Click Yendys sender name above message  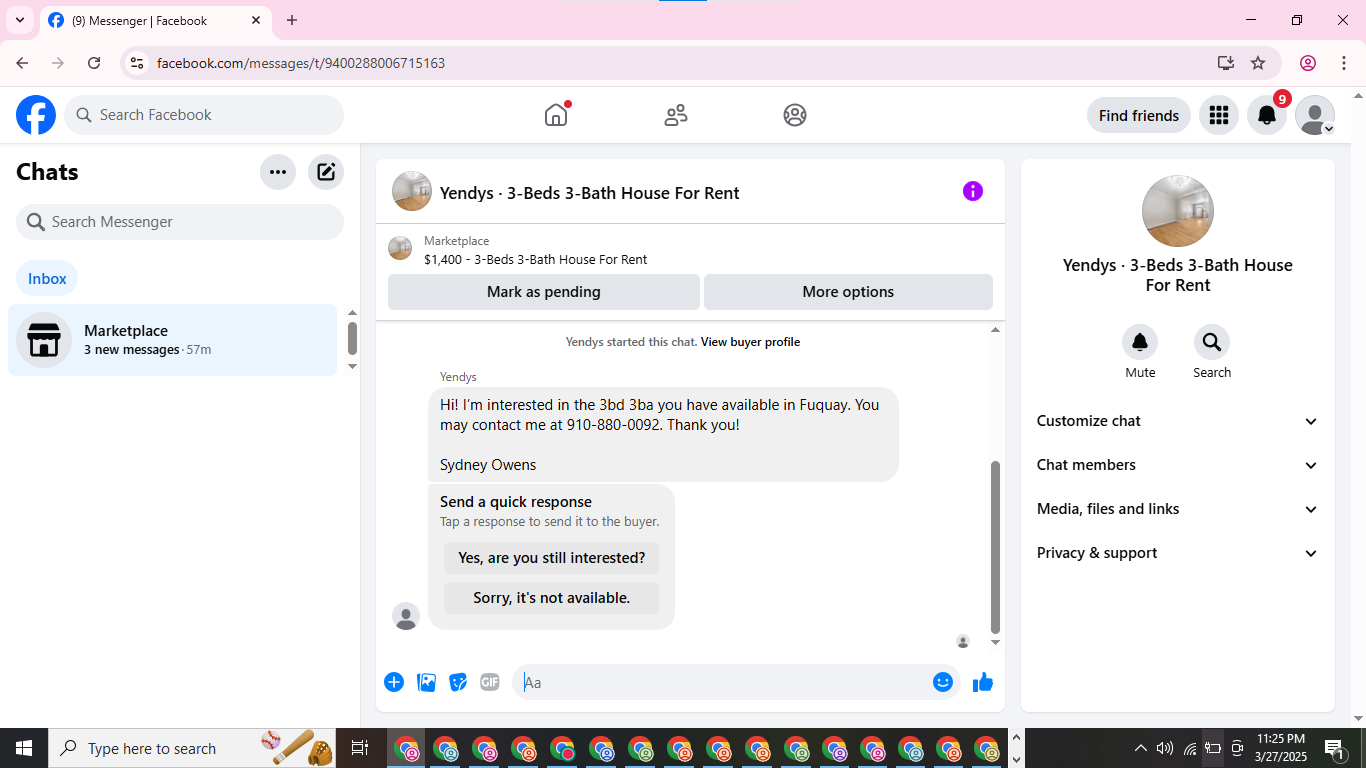click(458, 377)
